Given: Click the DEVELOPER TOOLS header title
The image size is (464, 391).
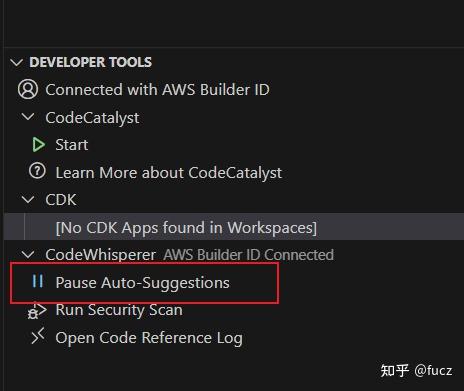Looking at the screenshot, I should [x=91, y=62].
